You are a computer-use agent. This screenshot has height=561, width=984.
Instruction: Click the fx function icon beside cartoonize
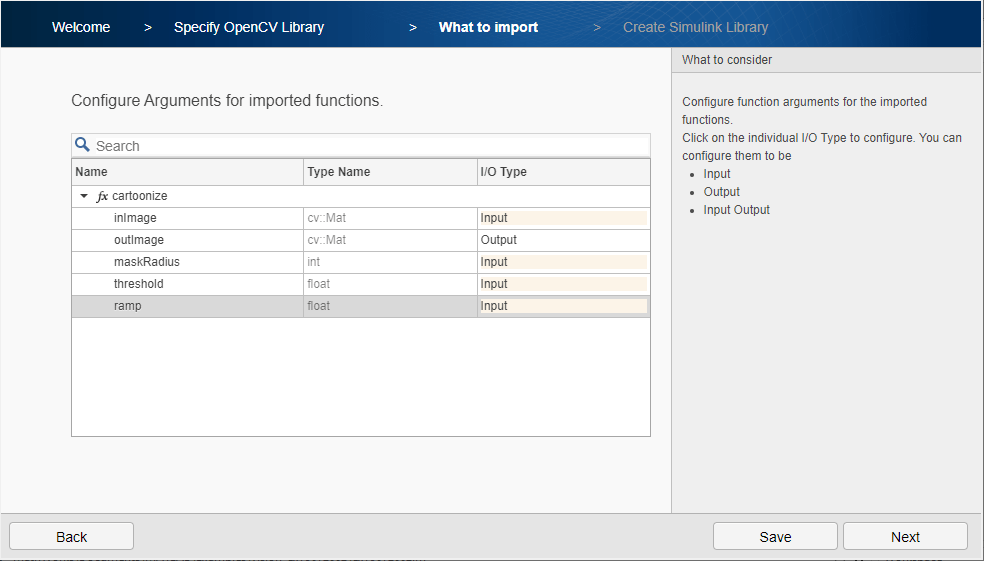102,197
